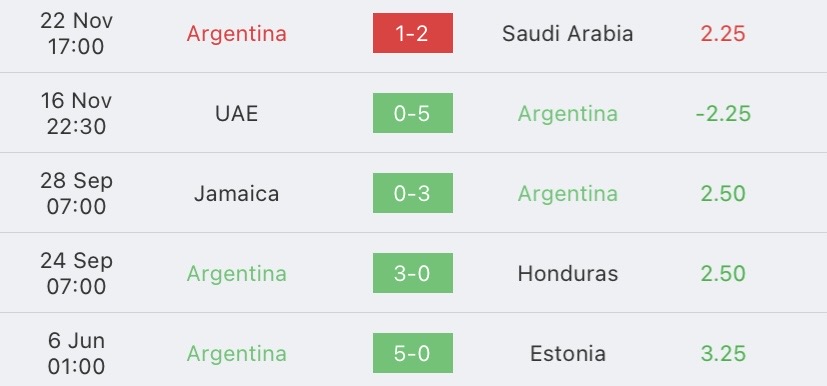Select the -2.25 handicap value
Screen dimensions: 827x386
coord(723,113)
